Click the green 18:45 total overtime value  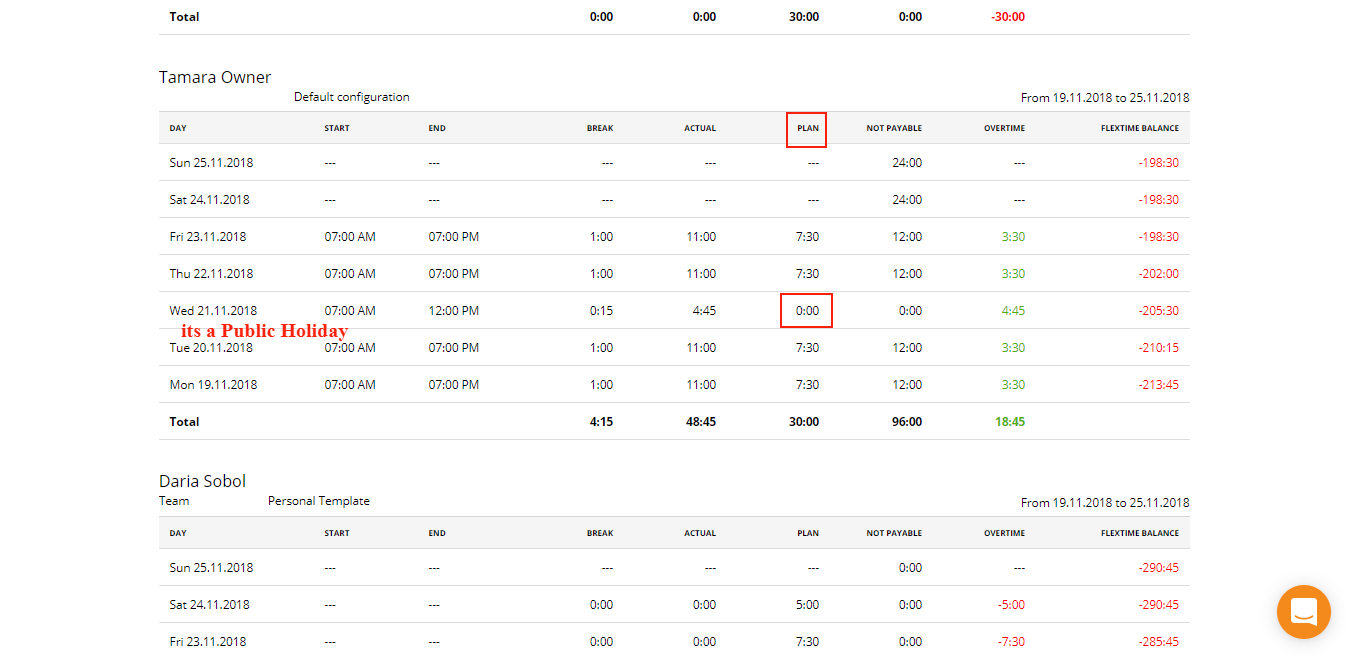pos(1010,422)
